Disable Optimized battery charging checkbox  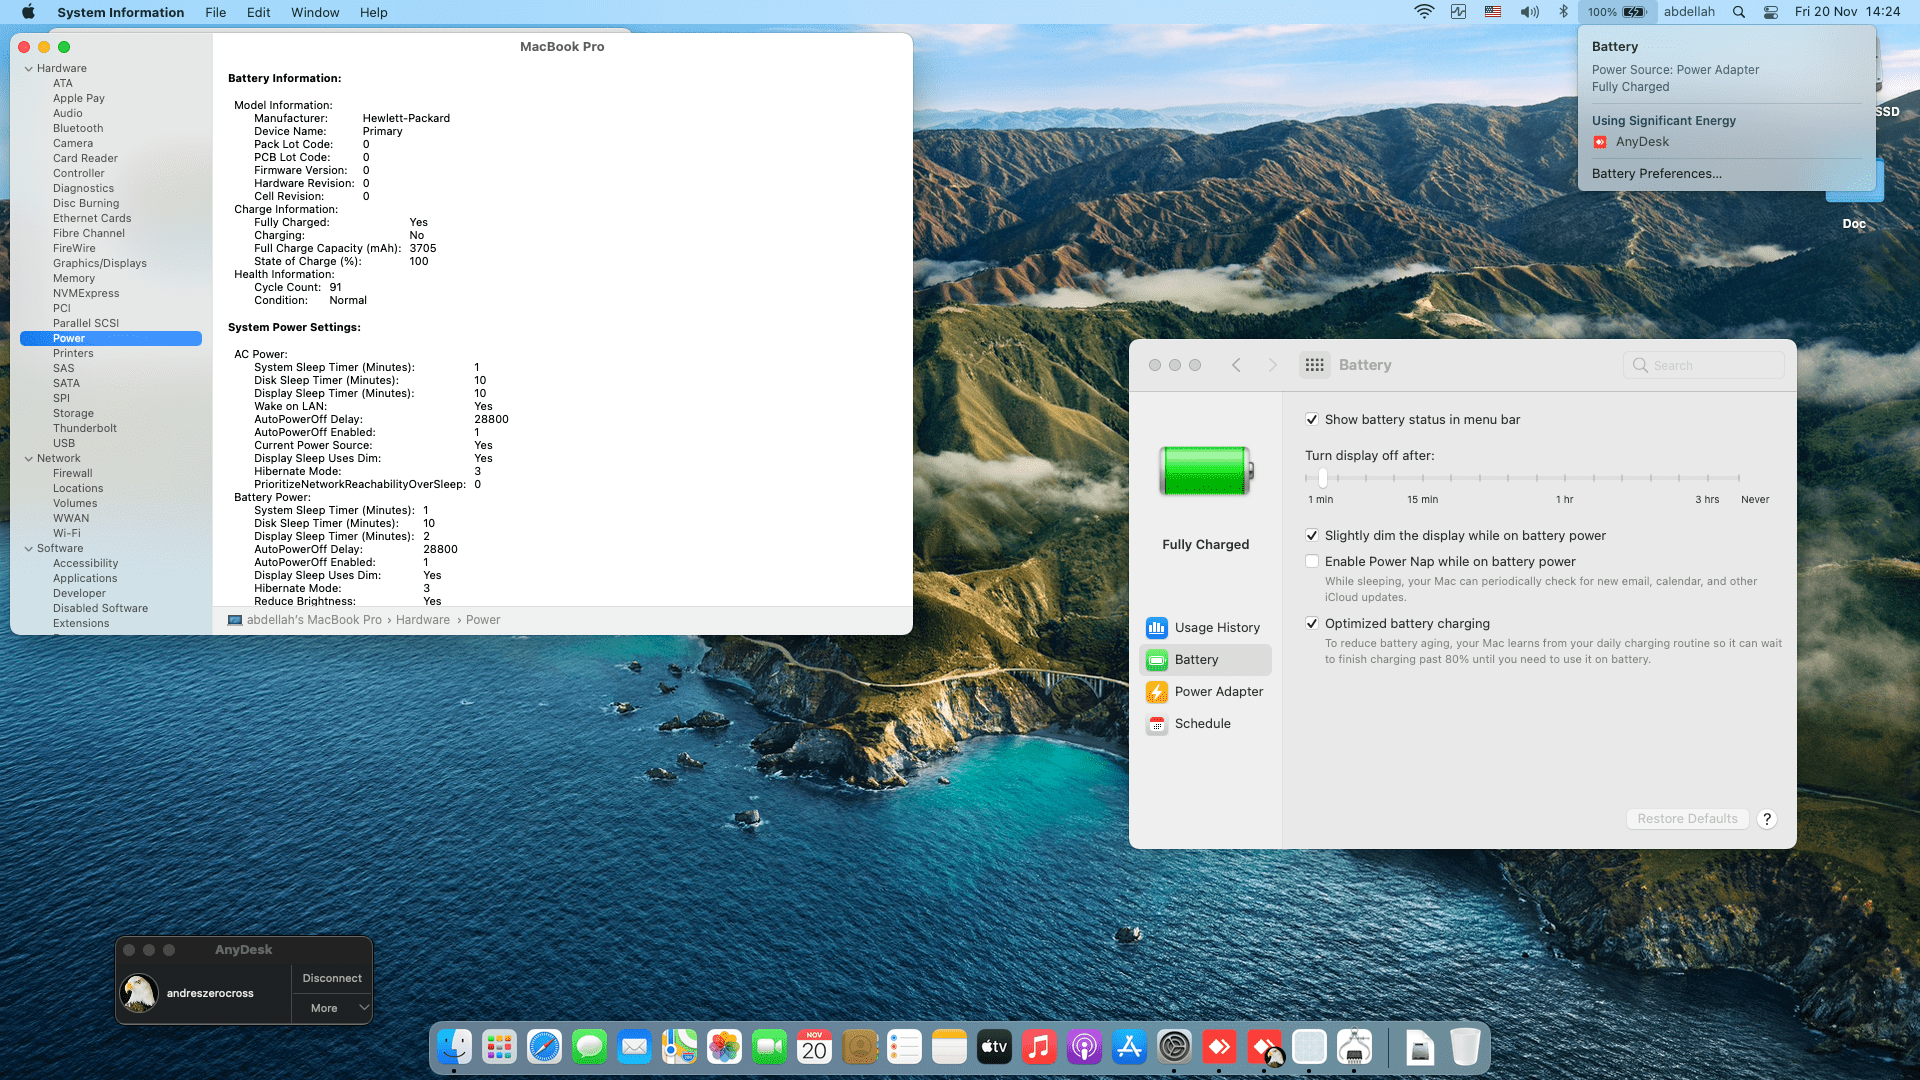click(1312, 624)
